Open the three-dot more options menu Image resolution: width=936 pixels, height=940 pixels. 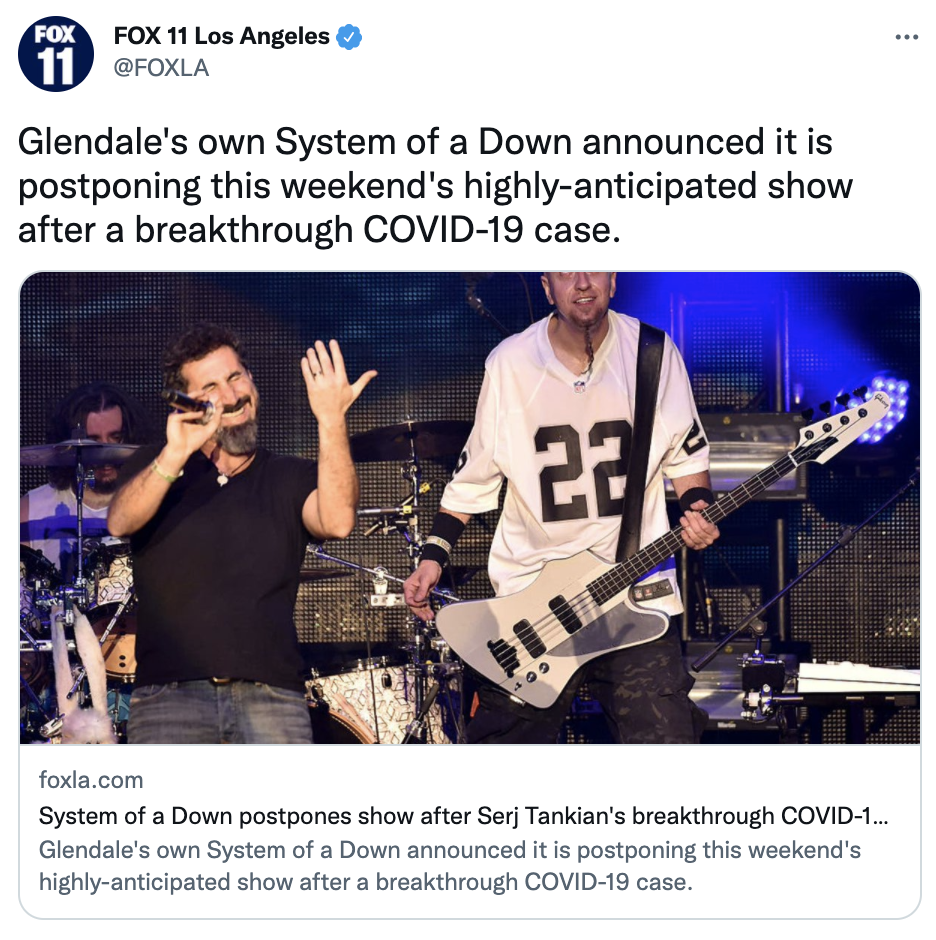pyautogui.click(x=906, y=37)
